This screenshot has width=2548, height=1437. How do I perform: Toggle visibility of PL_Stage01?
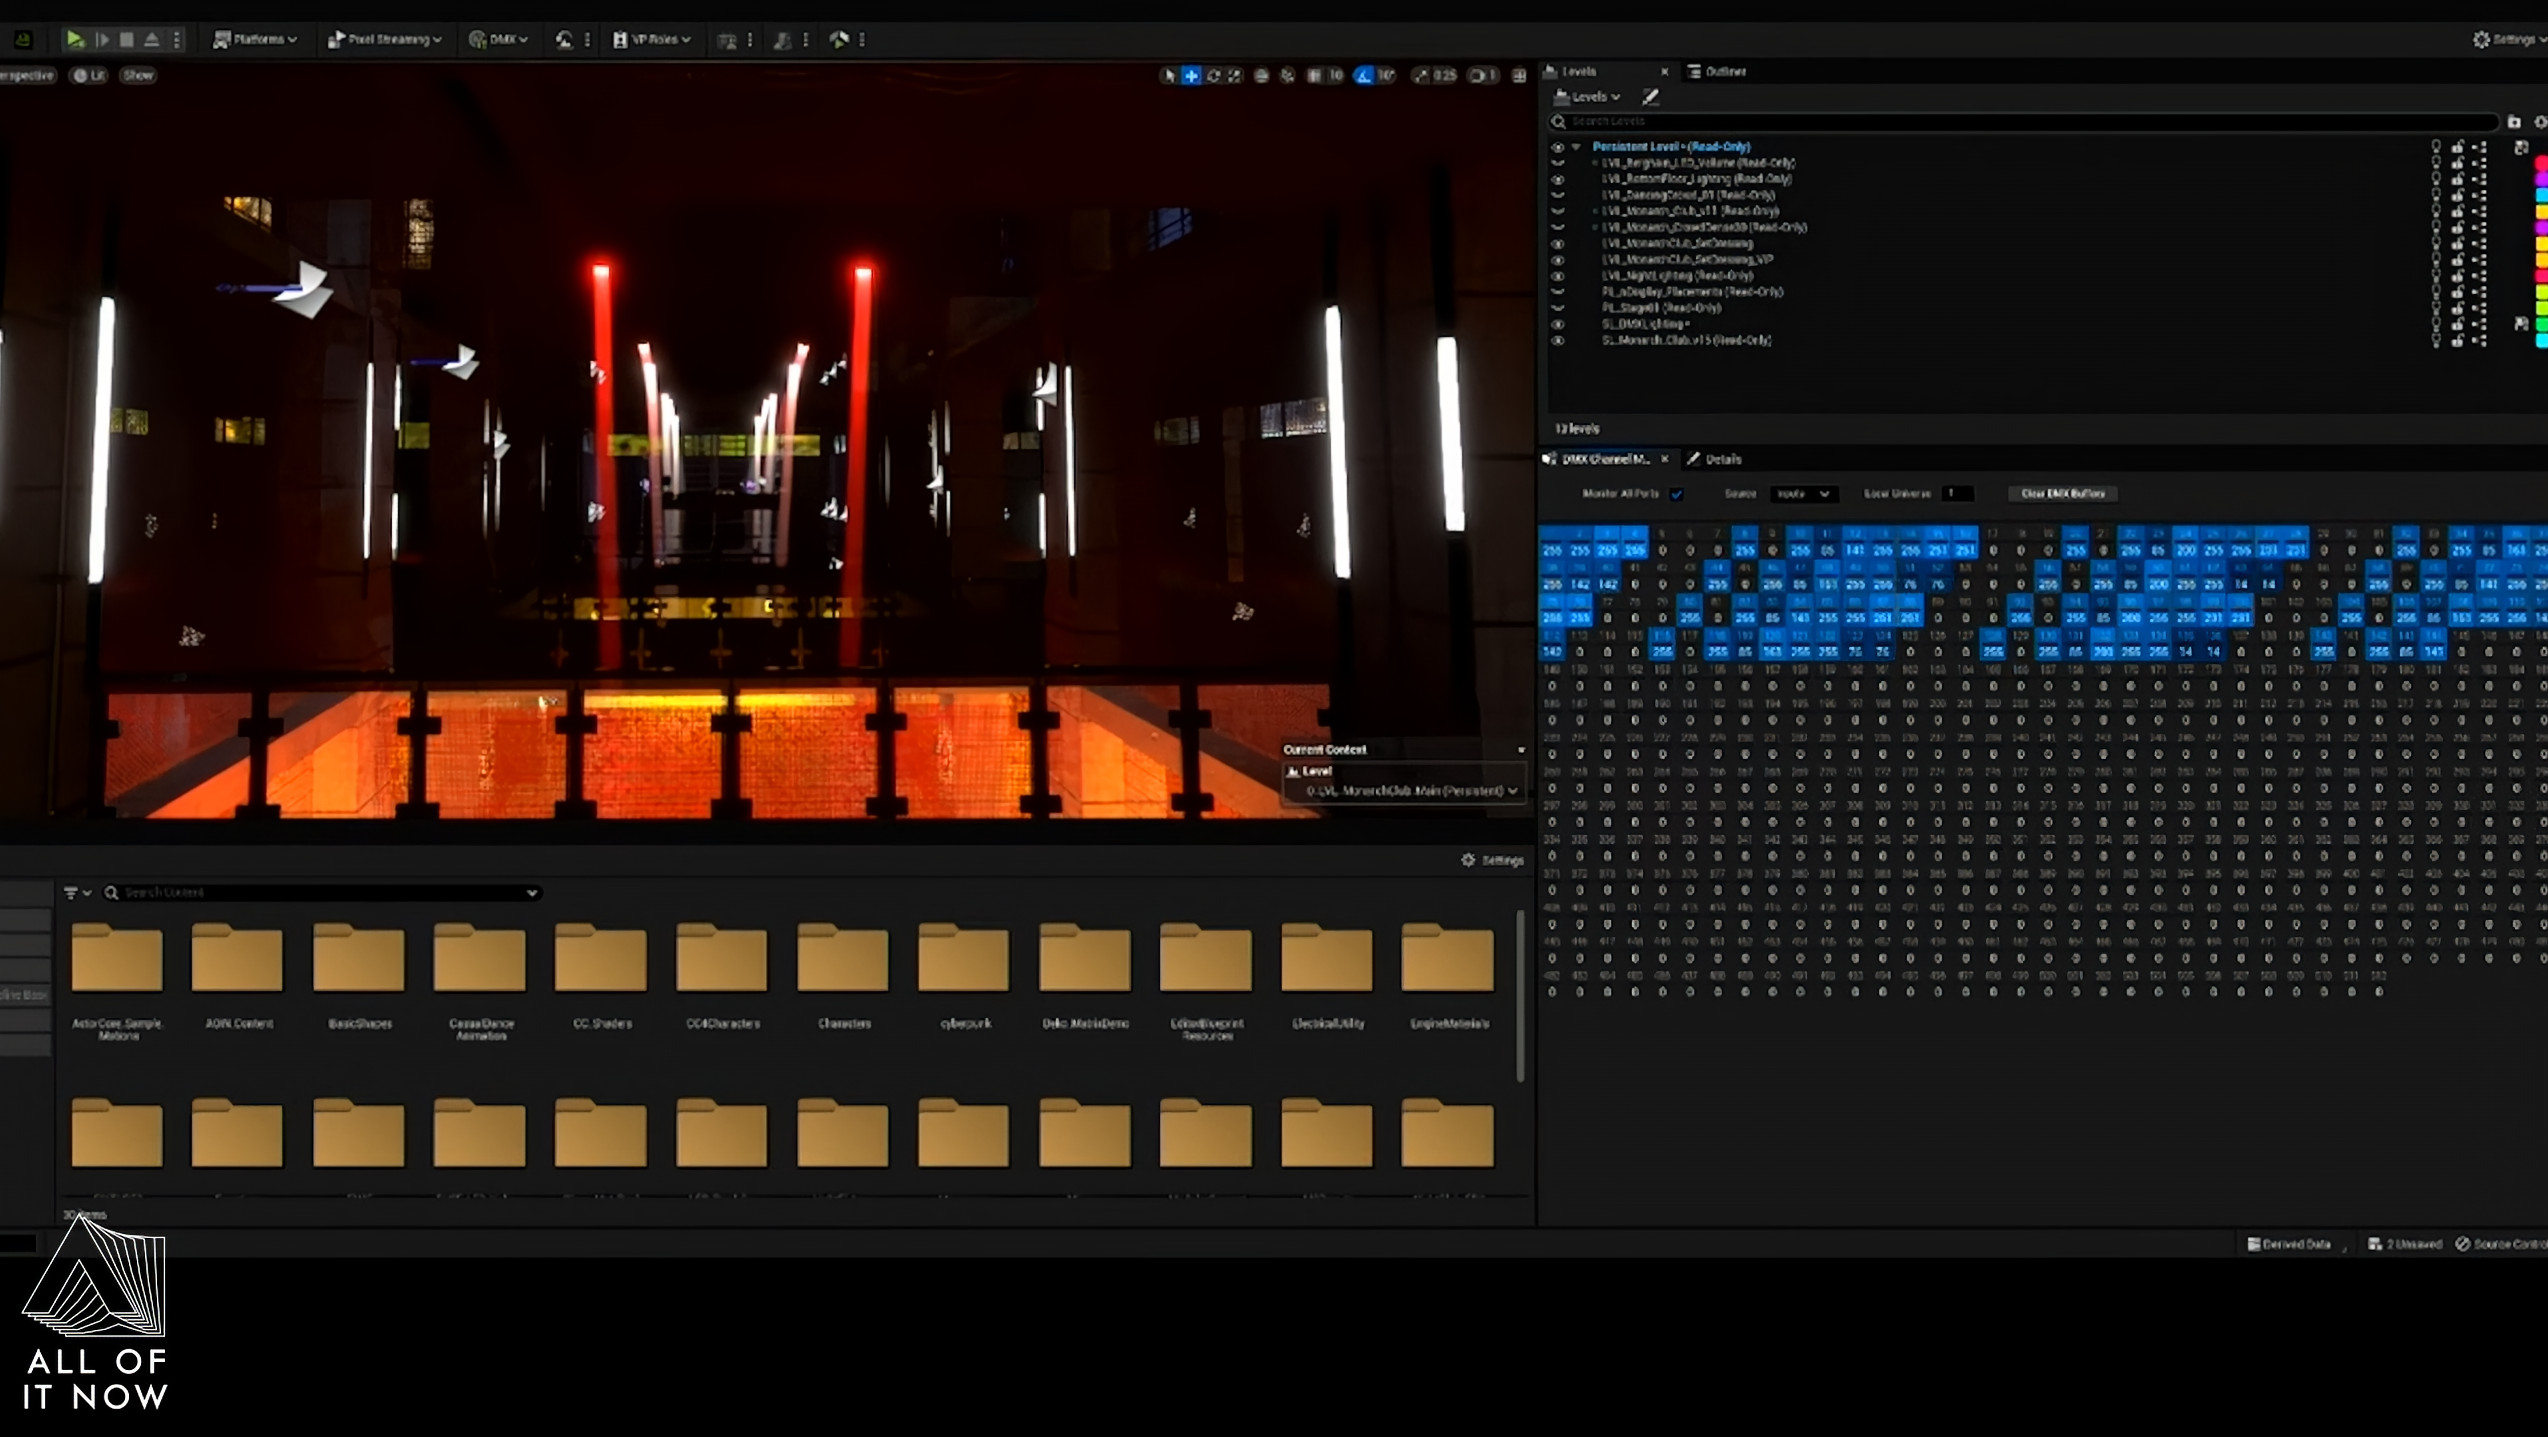click(x=1557, y=308)
